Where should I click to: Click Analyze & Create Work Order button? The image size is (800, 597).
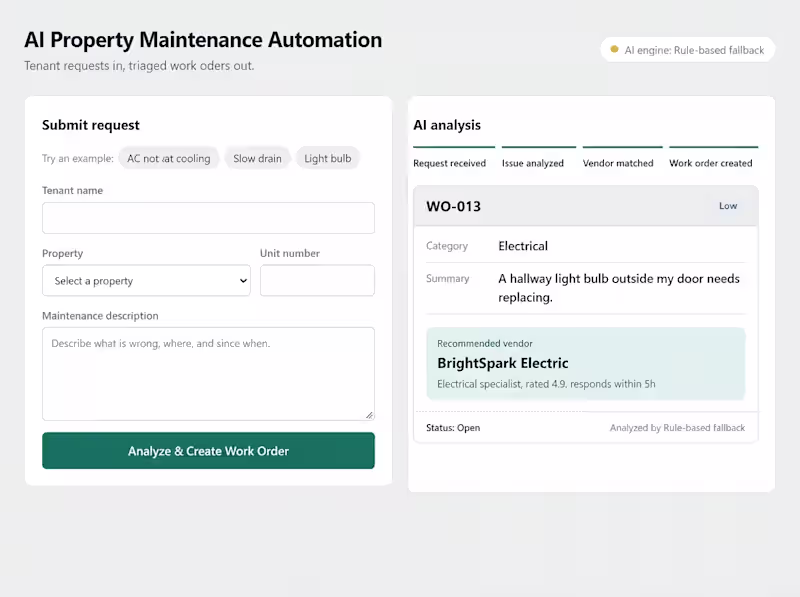pyautogui.click(x=208, y=451)
